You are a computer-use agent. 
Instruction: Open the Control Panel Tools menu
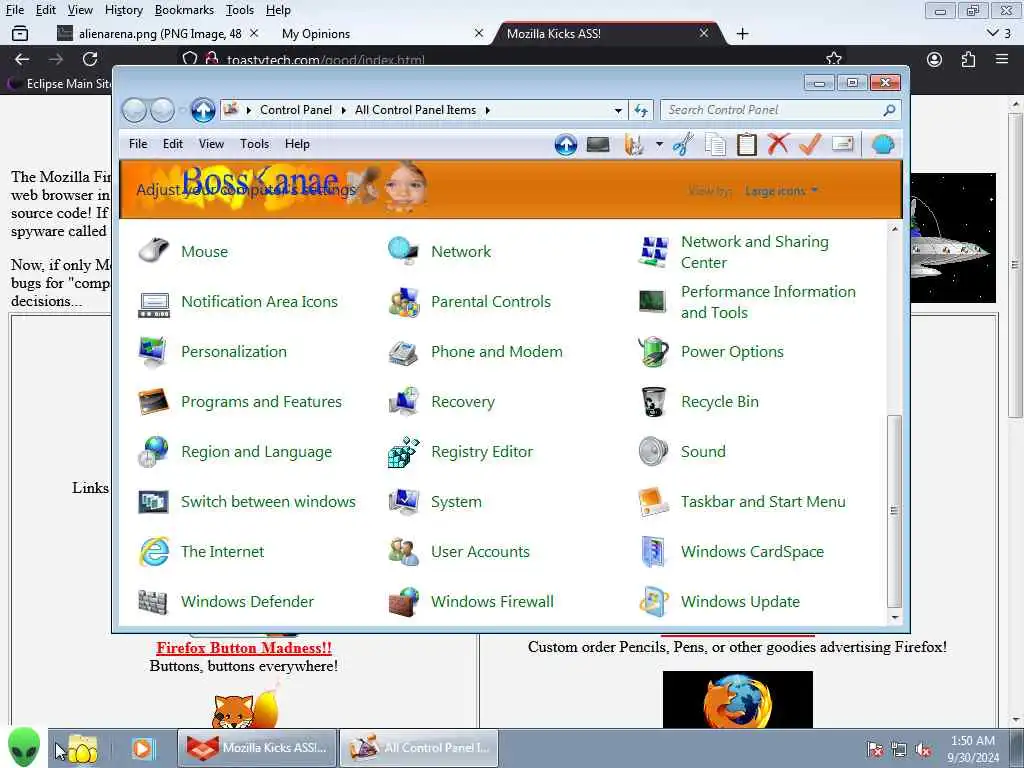tap(254, 144)
